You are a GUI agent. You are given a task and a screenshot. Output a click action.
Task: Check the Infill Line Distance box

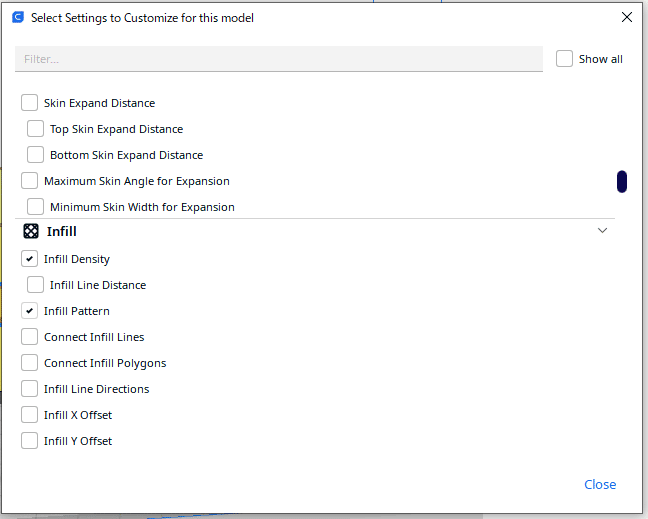tap(35, 285)
